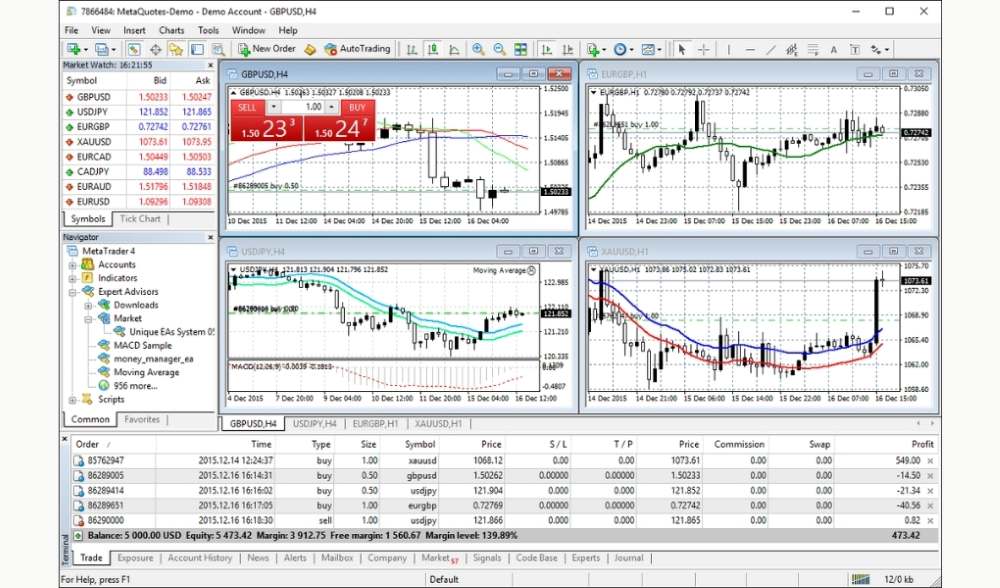Select the Trendline drawing tool
The width and height of the screenshot is (1000, 588).
tap(771, 49)
